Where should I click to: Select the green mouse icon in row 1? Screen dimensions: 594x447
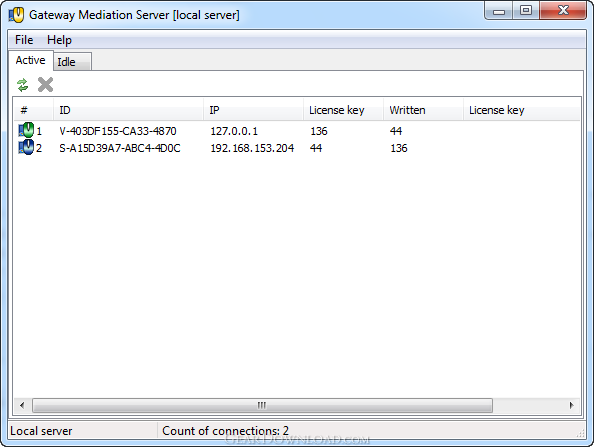pos(26,130)
